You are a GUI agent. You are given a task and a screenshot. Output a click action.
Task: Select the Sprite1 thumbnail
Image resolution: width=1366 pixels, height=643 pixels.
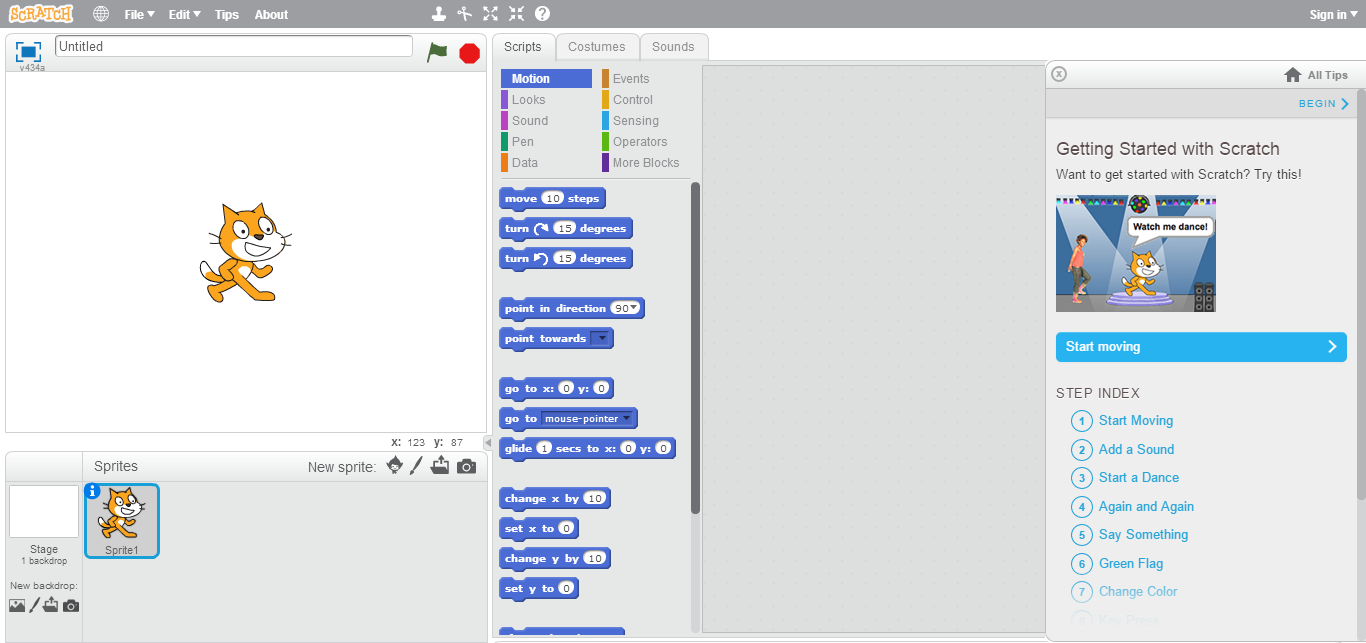(x=122, y=520)
